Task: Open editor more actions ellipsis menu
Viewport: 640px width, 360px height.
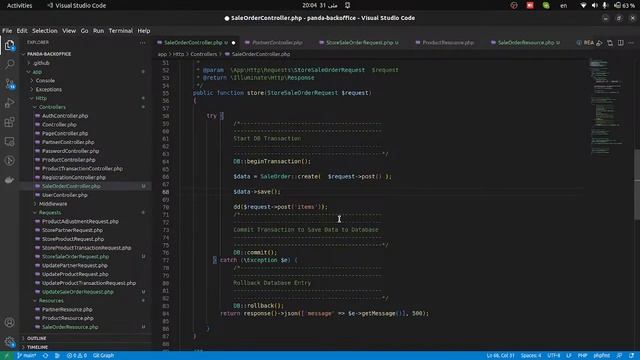Action: point(631,42)
